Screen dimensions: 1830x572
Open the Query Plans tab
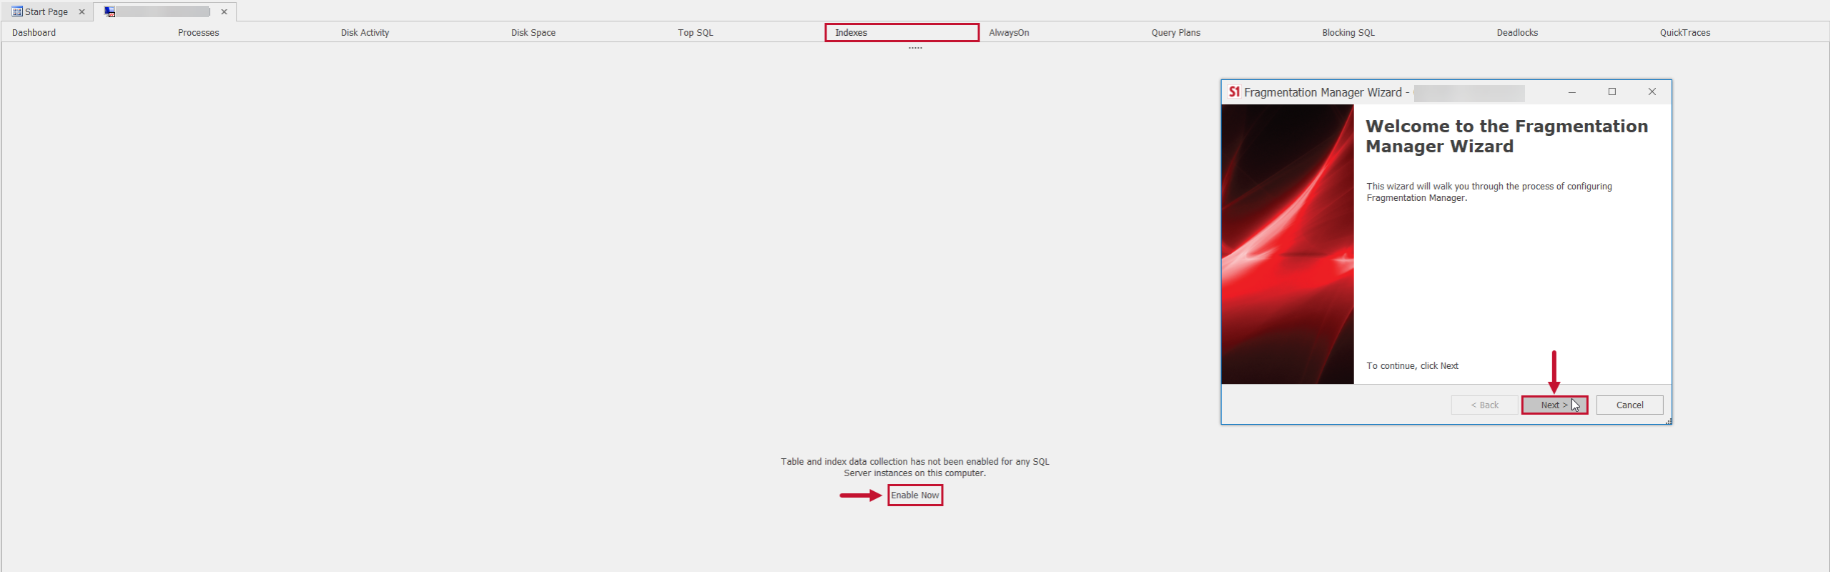(x=1176, y=33)
